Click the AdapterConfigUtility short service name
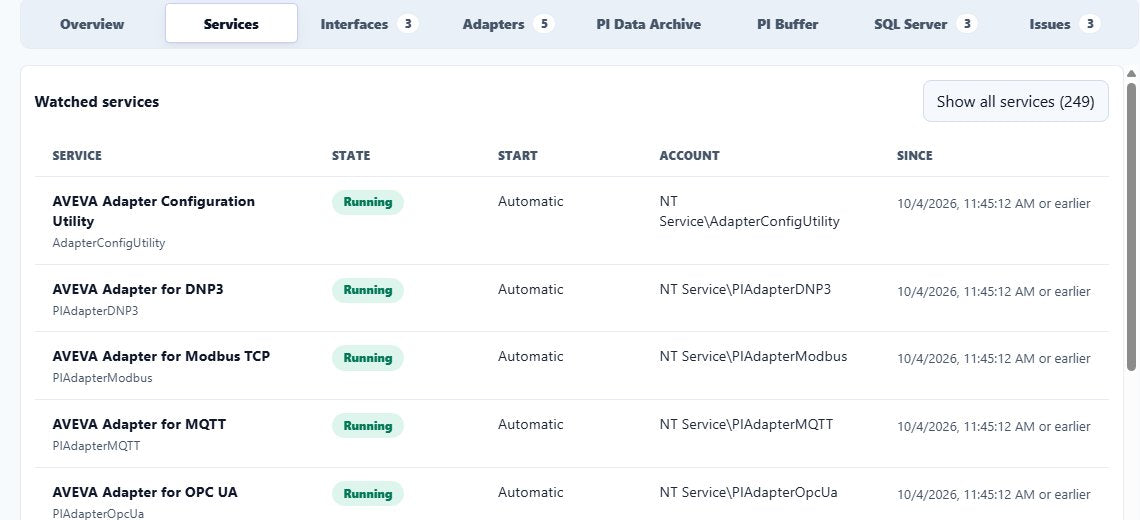The image size is (1140, 520). pyautogui.click(x=109, y=243)
